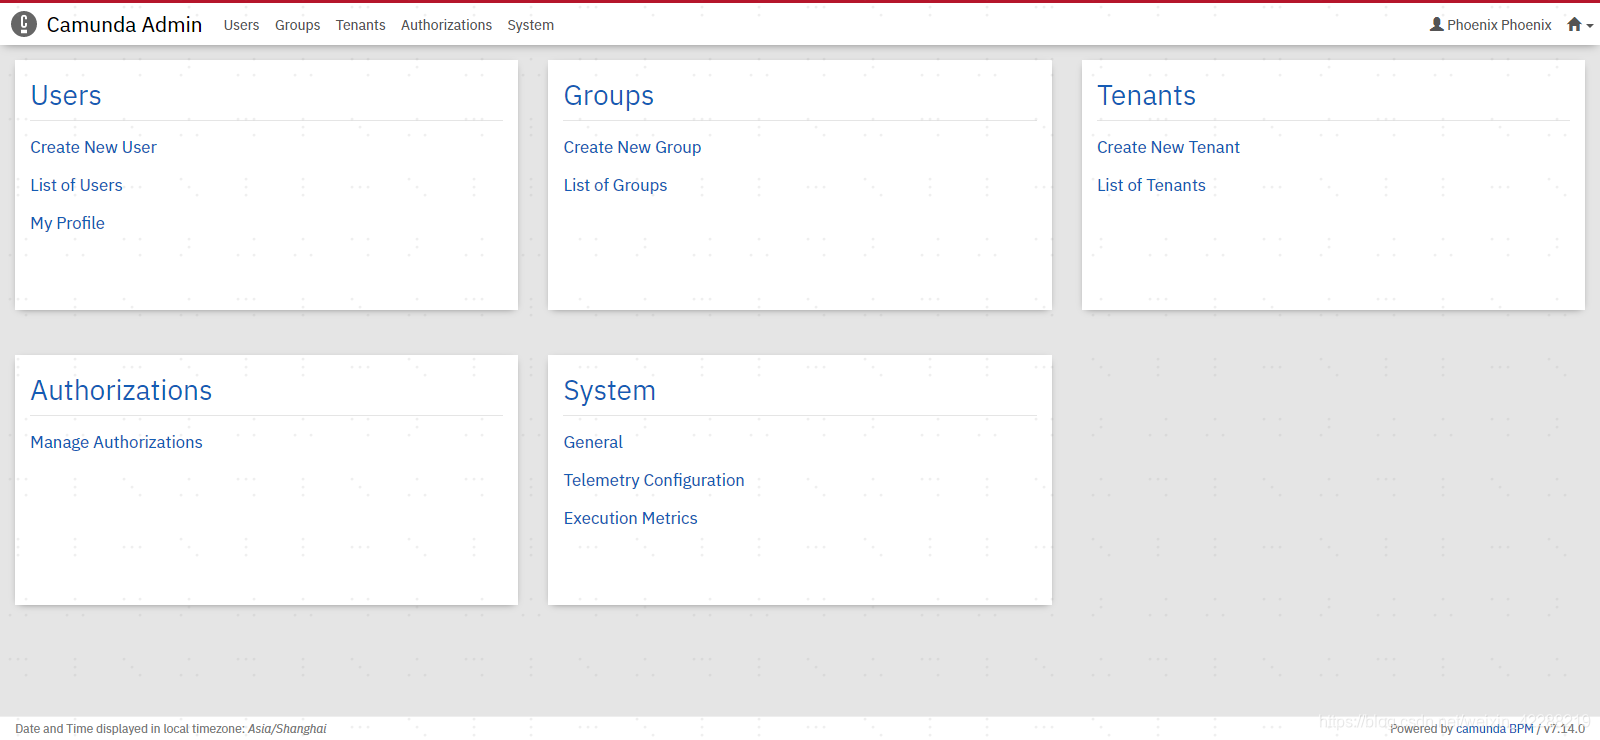1600x740 pixels.
Task: Click the v7.14.0 version text
Action: tap(1564, 729)
